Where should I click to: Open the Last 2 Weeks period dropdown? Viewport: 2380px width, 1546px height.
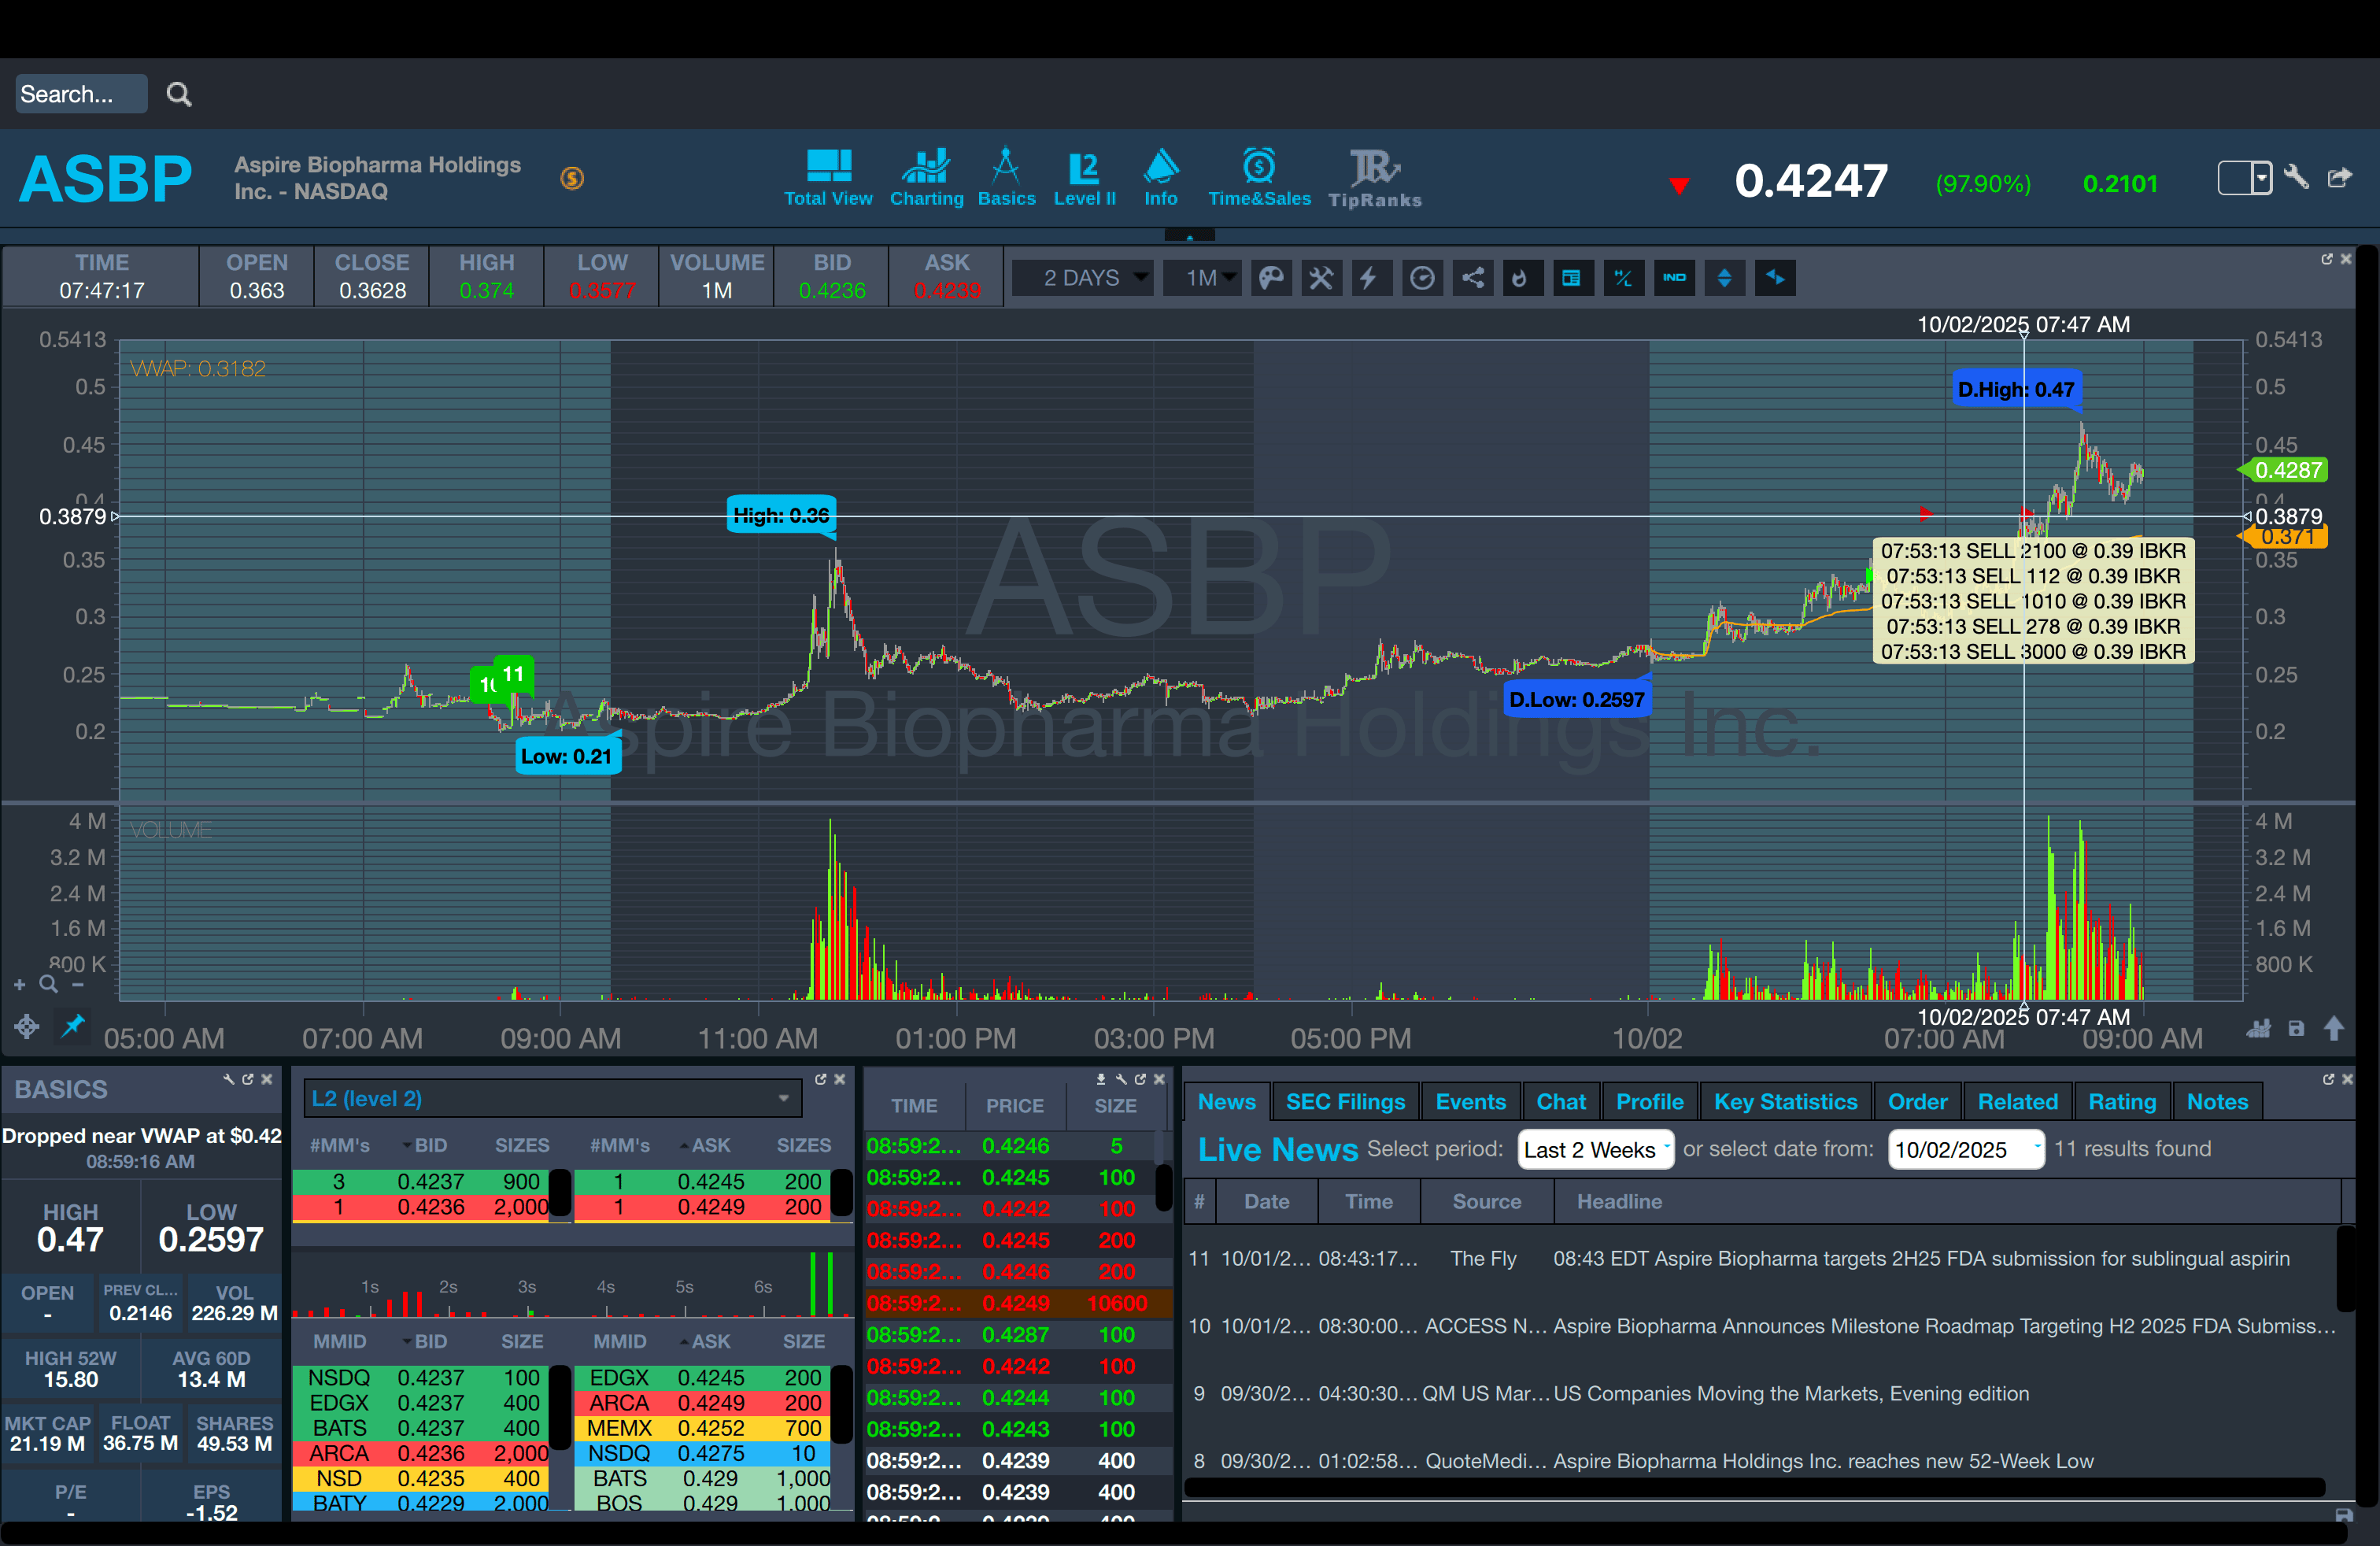[x=1595, y=1149]
